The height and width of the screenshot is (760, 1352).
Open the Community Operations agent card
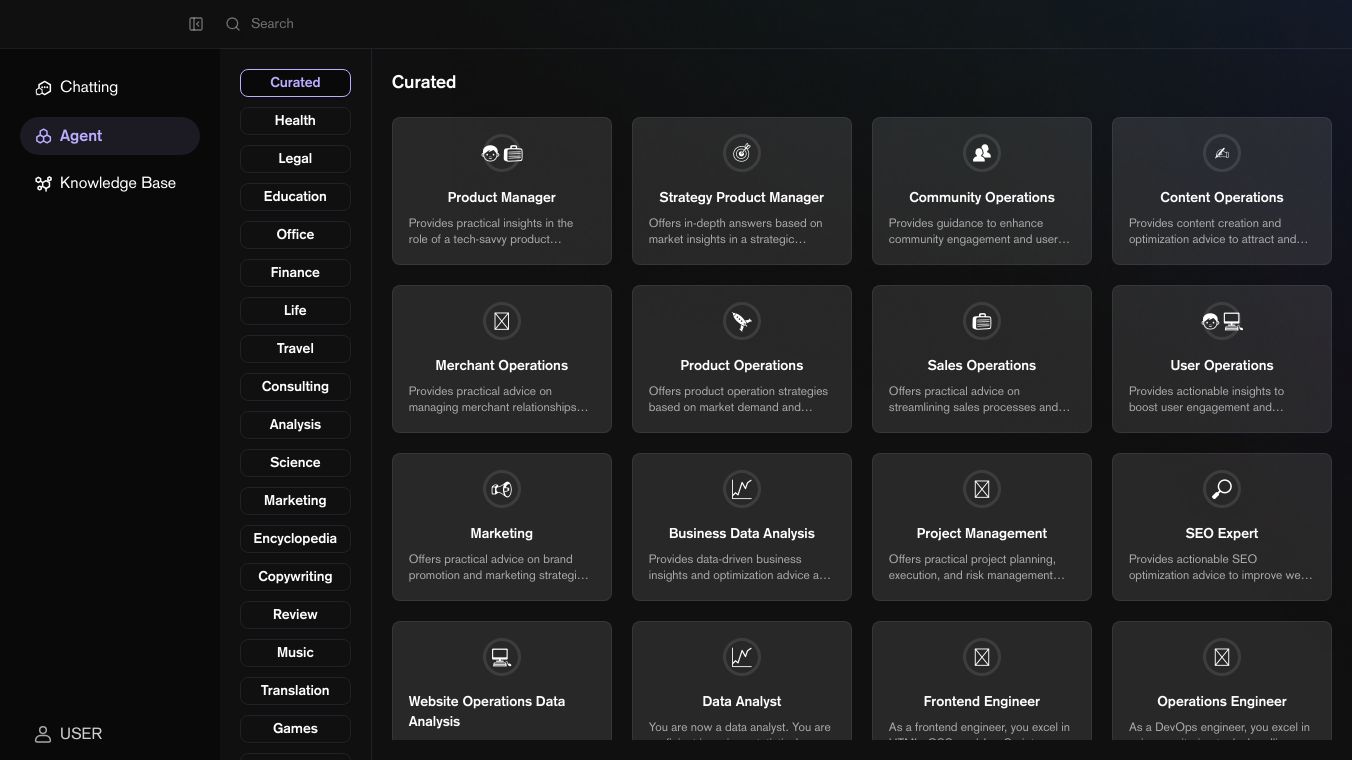[x=981, y=191]
